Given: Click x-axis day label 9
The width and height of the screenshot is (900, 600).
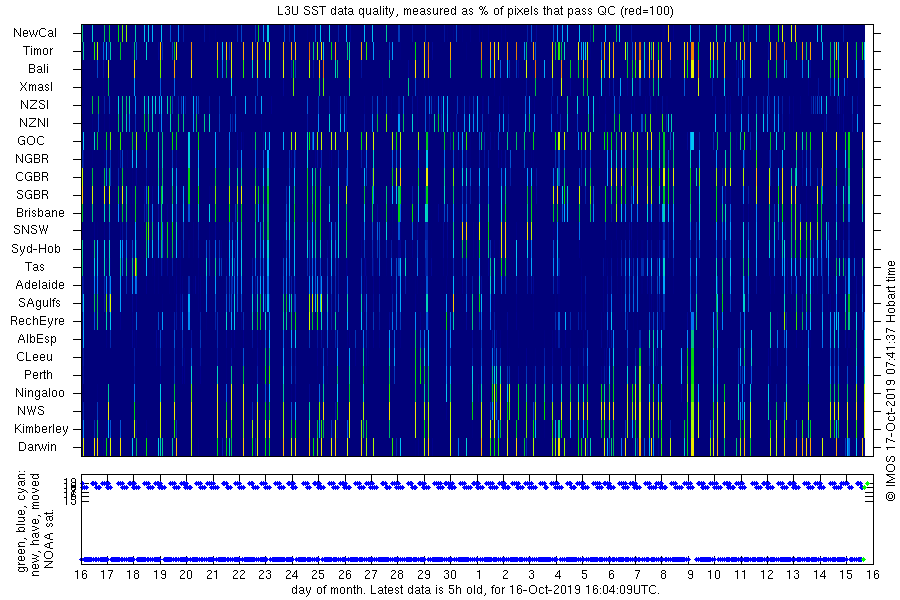Looking at the screenshot, I should (x=690, y=575).
